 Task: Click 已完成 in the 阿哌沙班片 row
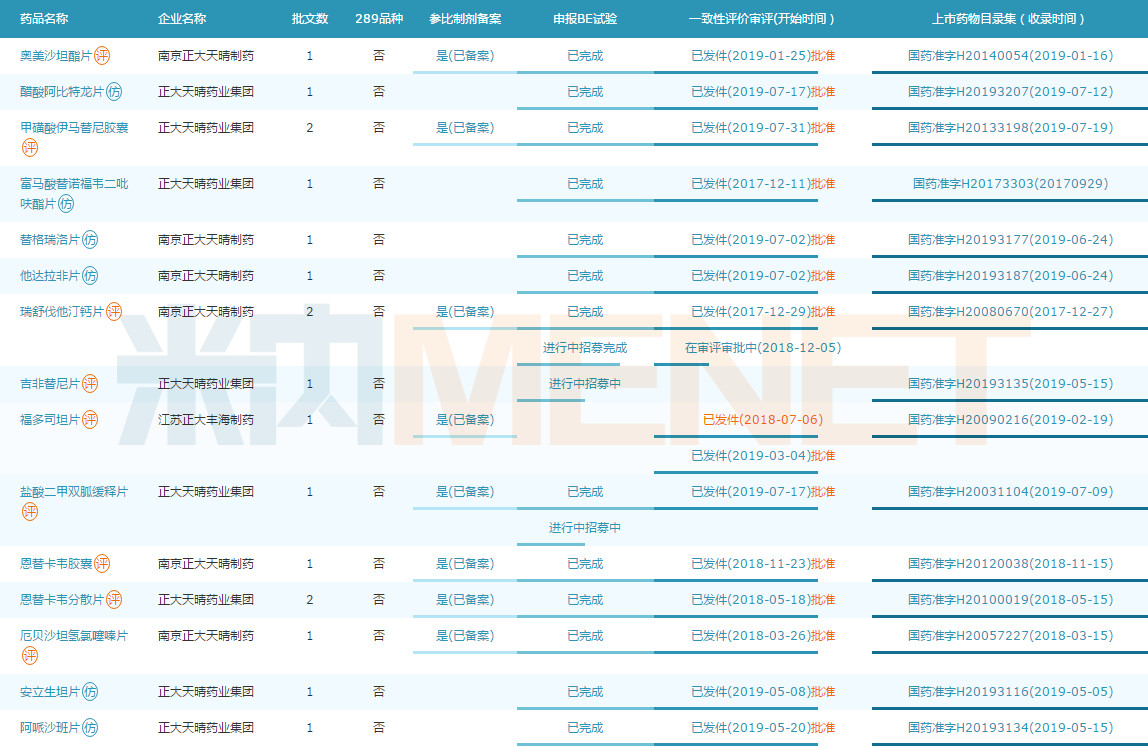pos(585,728)
